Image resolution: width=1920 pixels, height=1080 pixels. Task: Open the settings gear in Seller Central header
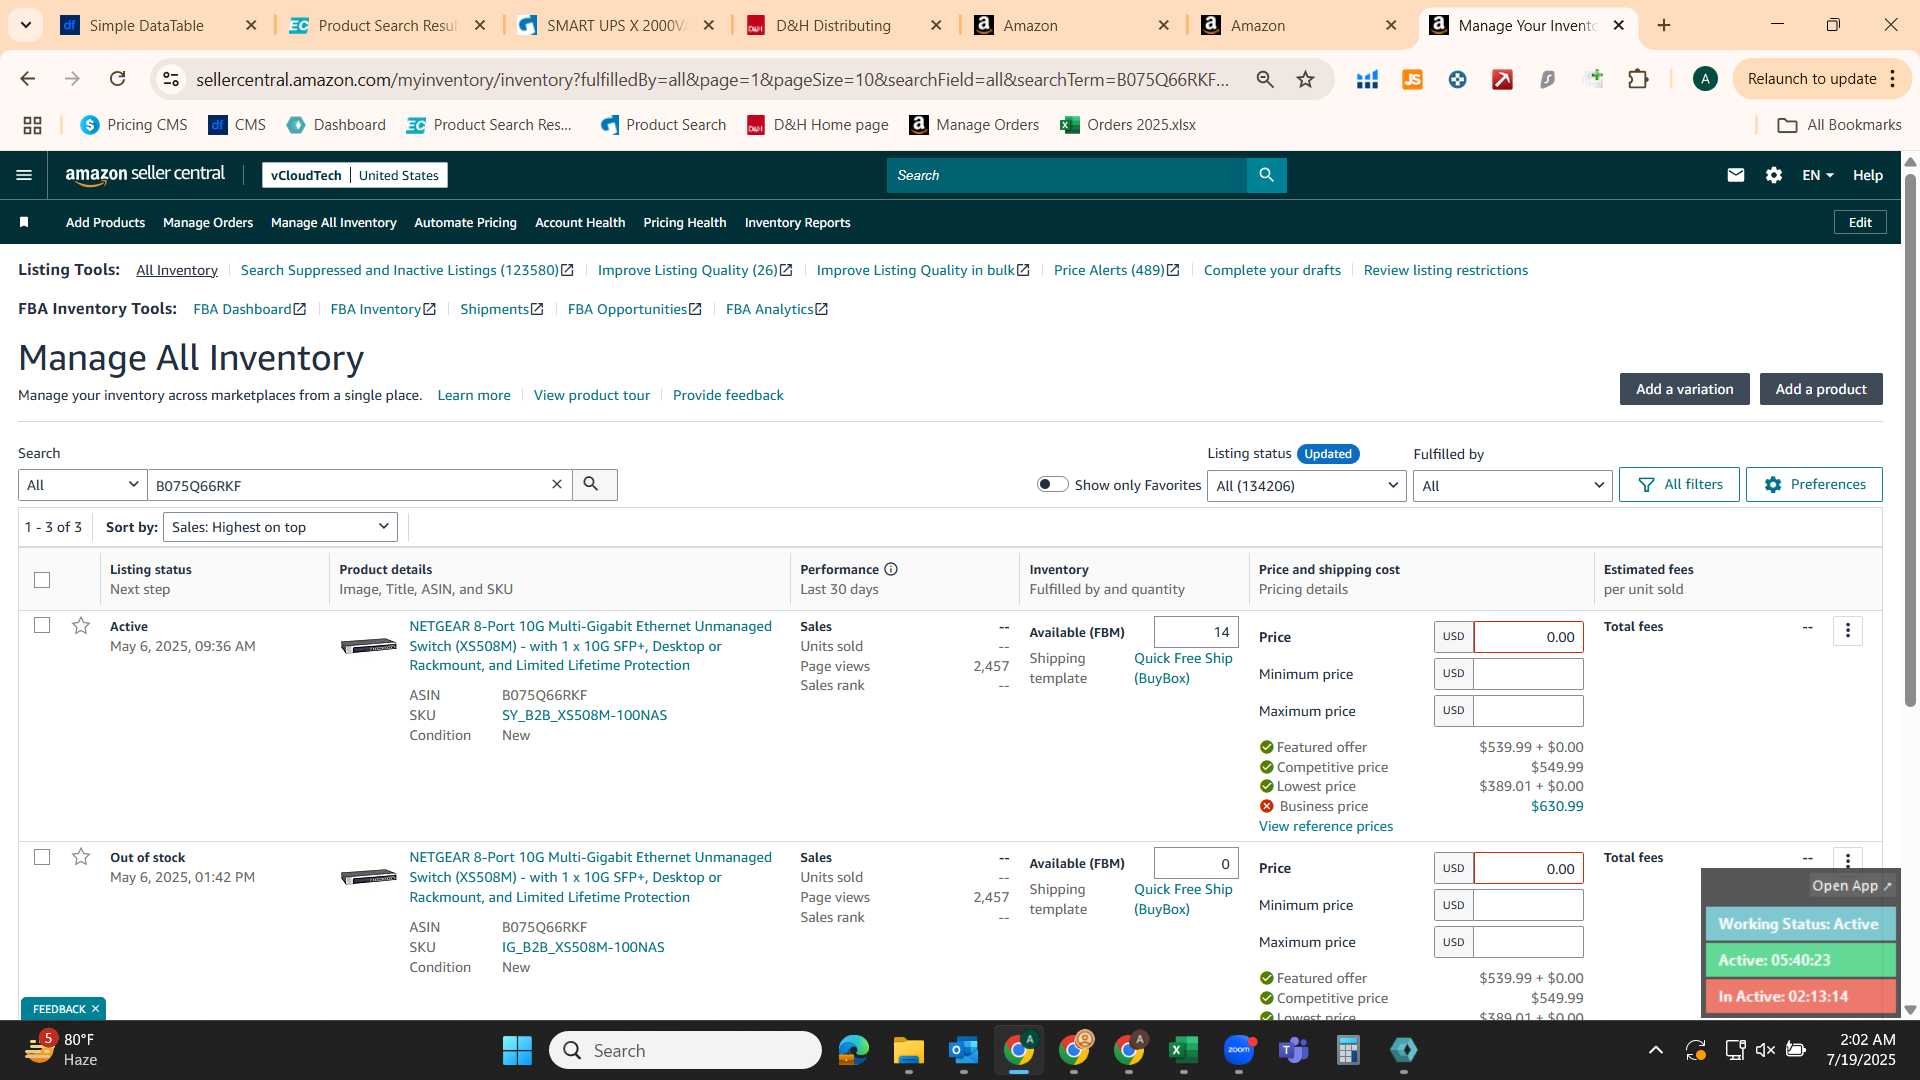pyautogui.click(x=1774, y=175)
